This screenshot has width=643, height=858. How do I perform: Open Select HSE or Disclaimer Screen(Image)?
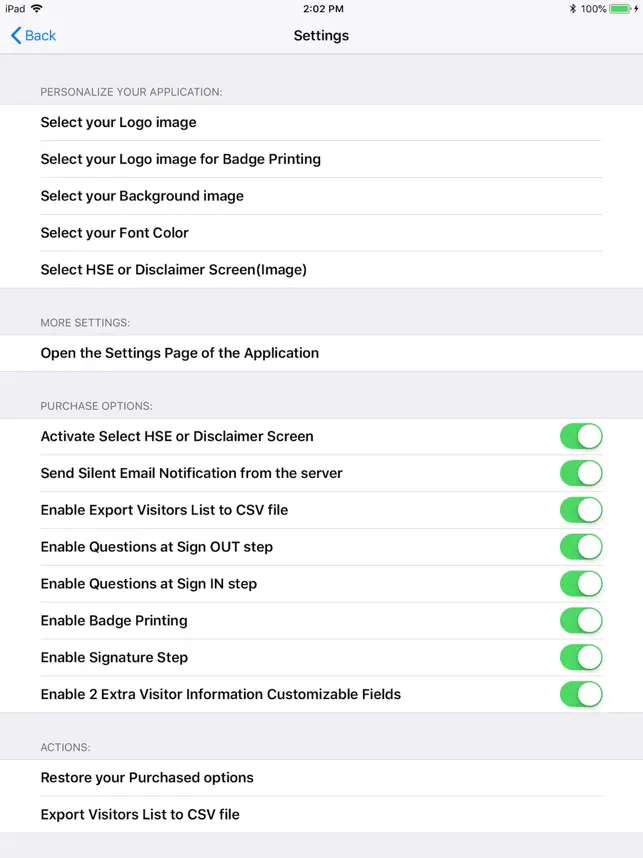pyautogui.click(x=321, y=270)
